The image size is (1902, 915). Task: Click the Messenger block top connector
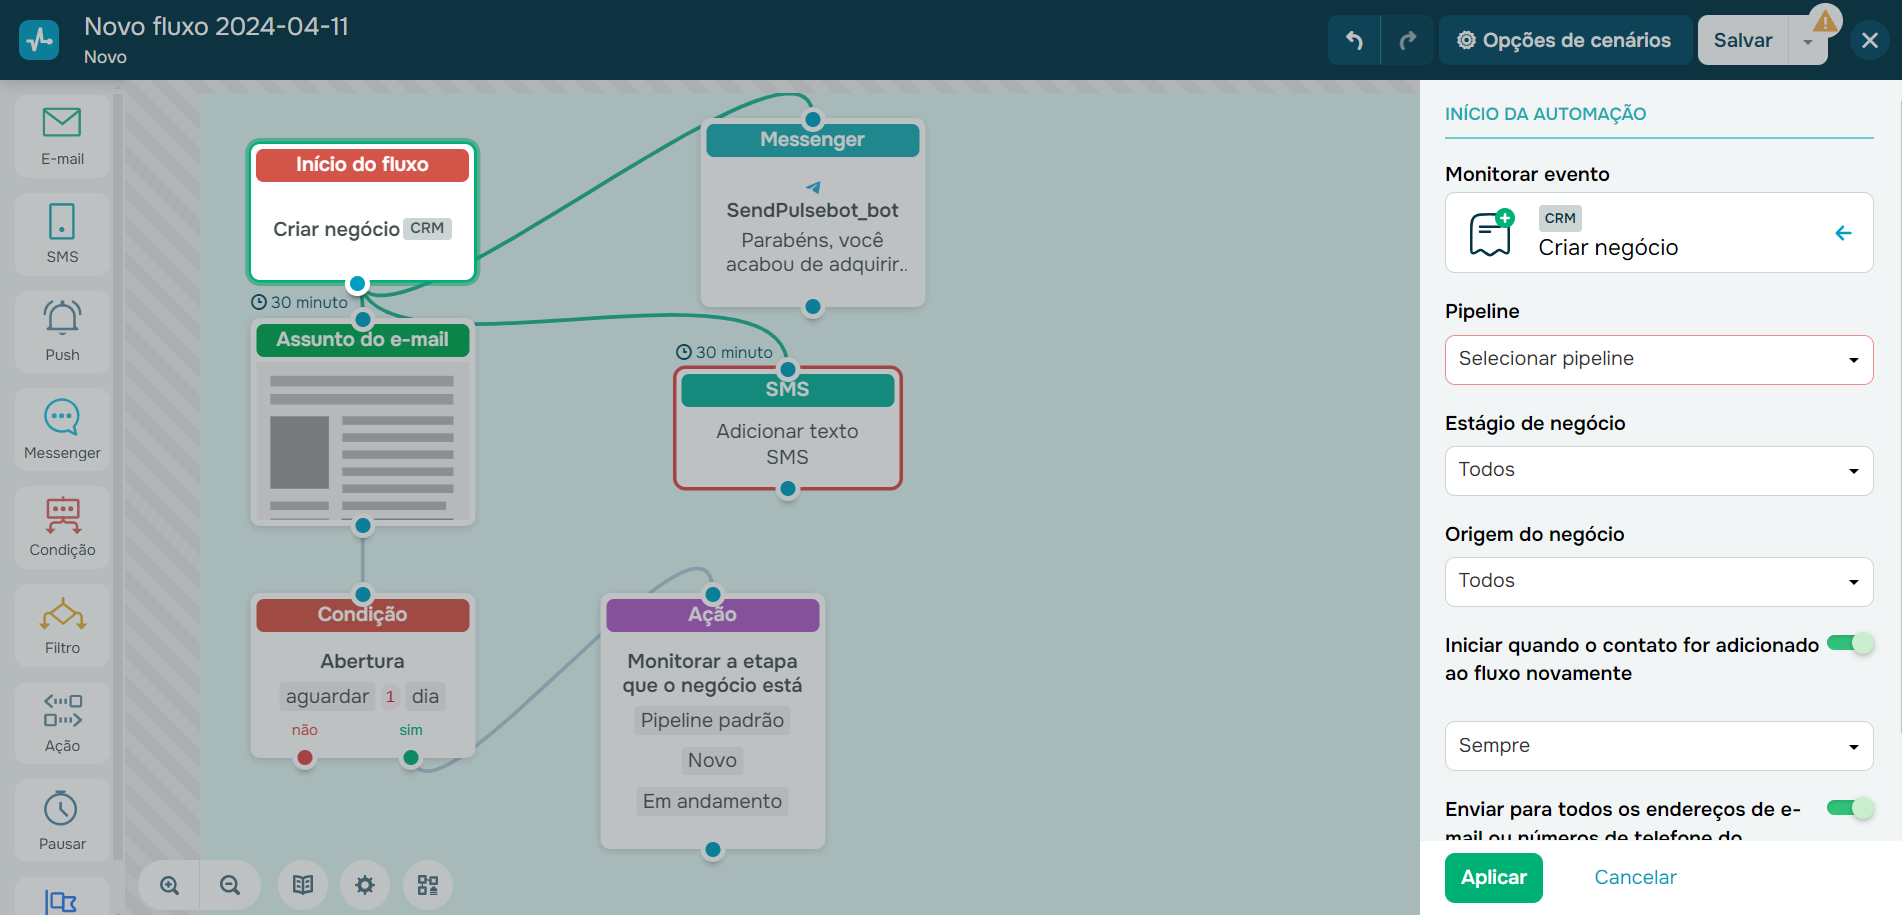(813, 119)
